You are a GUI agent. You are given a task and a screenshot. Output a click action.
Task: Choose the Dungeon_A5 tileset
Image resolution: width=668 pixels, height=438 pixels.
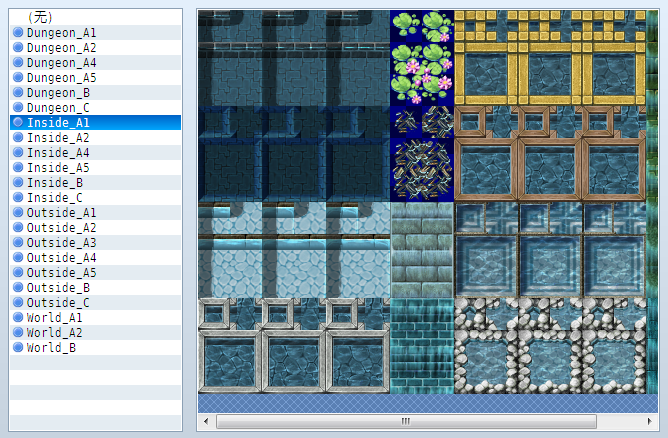click(x=95, y=78)
